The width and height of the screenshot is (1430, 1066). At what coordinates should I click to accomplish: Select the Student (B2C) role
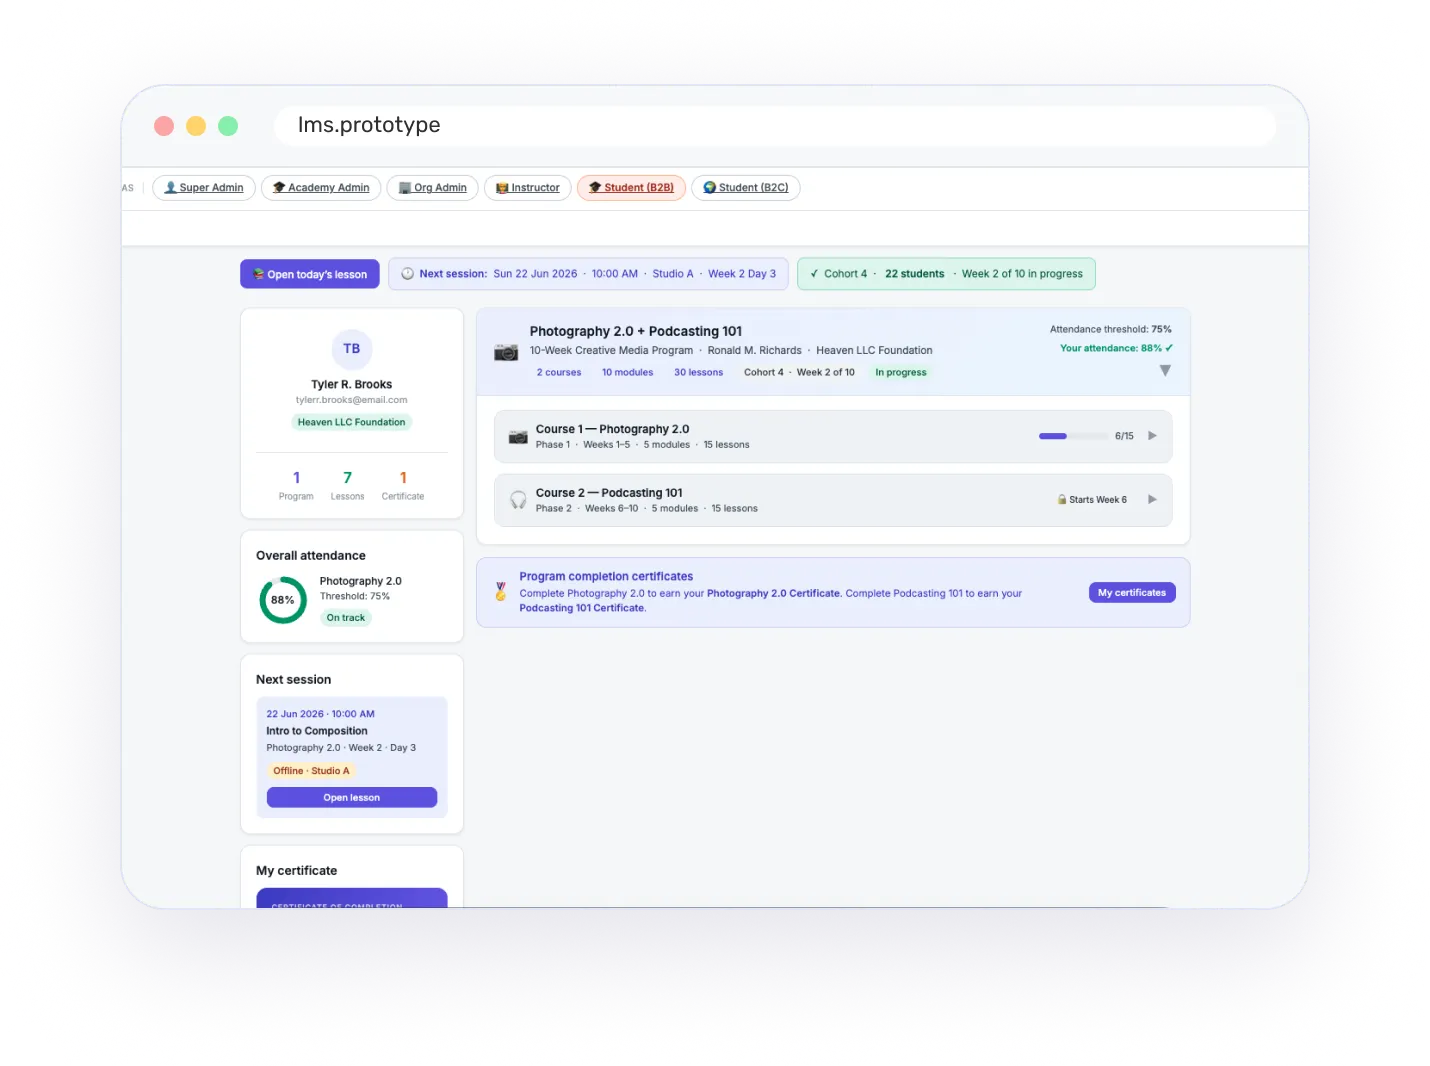tap(746, 188)
